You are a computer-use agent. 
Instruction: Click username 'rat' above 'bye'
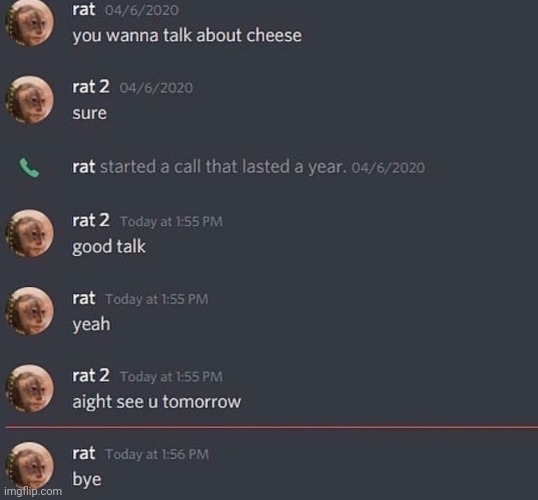pos(83,453)
